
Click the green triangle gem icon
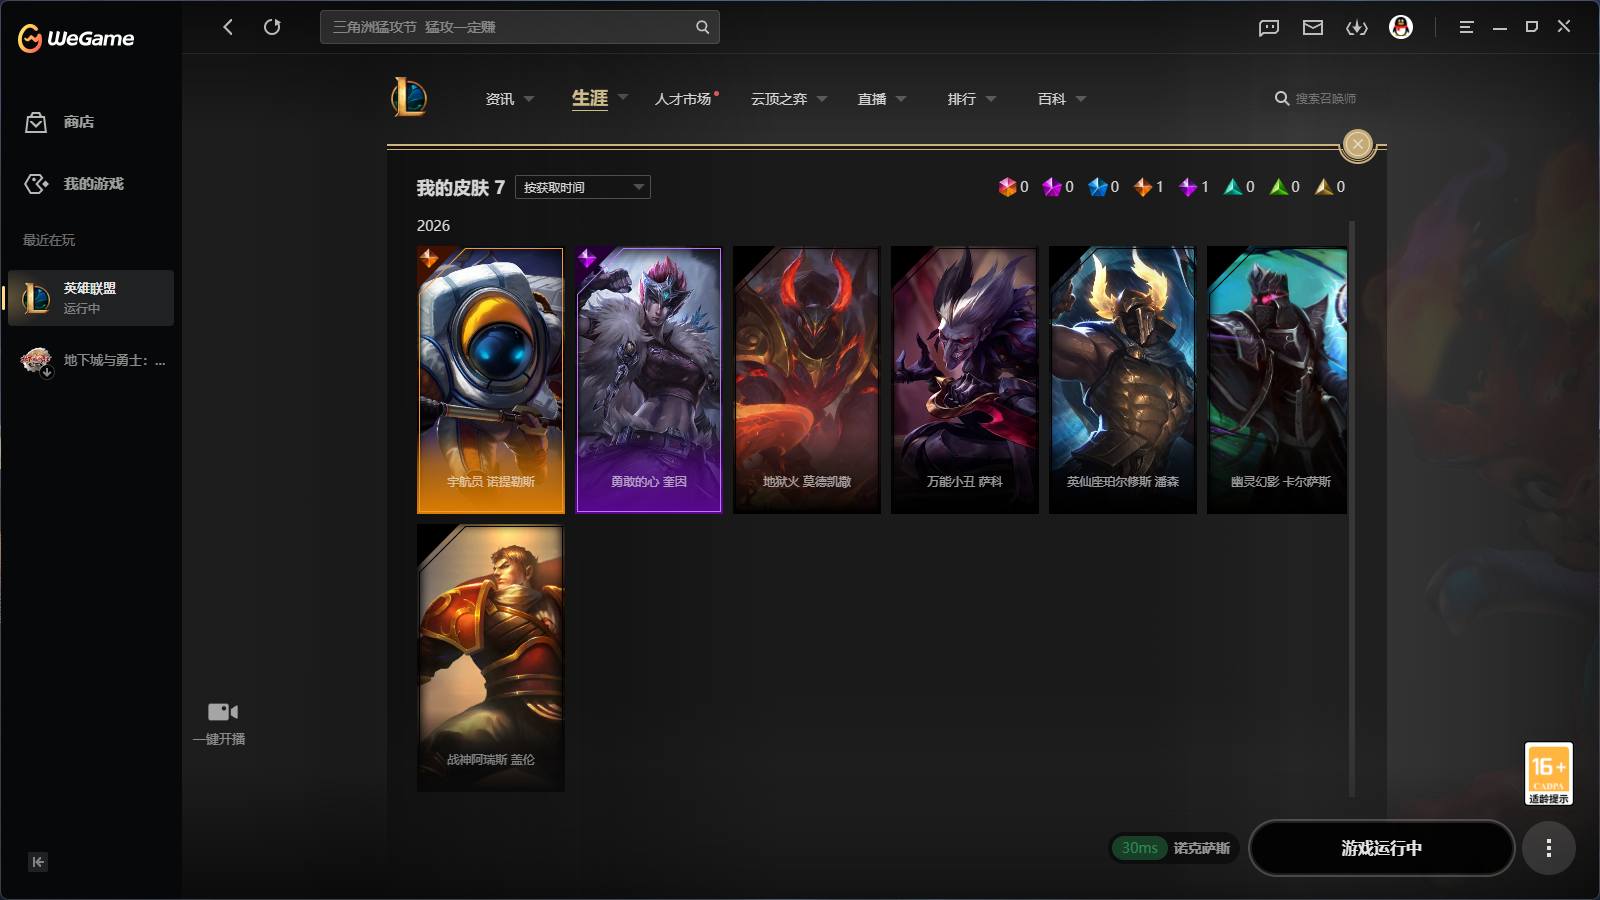(1279, 187)
